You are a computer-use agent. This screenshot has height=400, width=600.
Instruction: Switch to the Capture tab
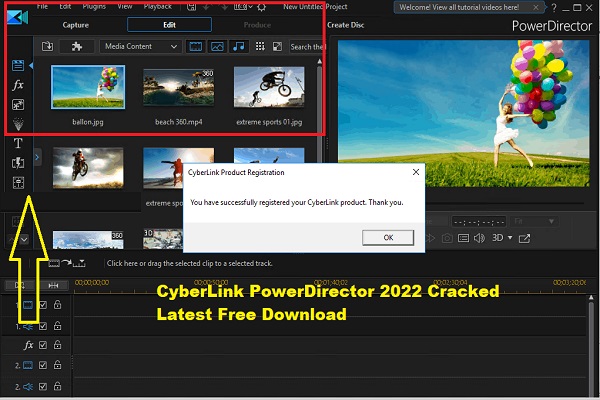76,25
